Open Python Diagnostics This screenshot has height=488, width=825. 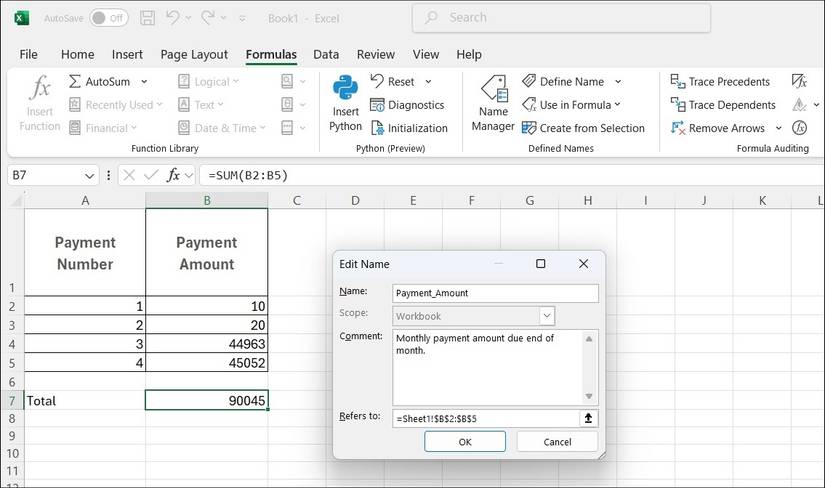point(407,105)
